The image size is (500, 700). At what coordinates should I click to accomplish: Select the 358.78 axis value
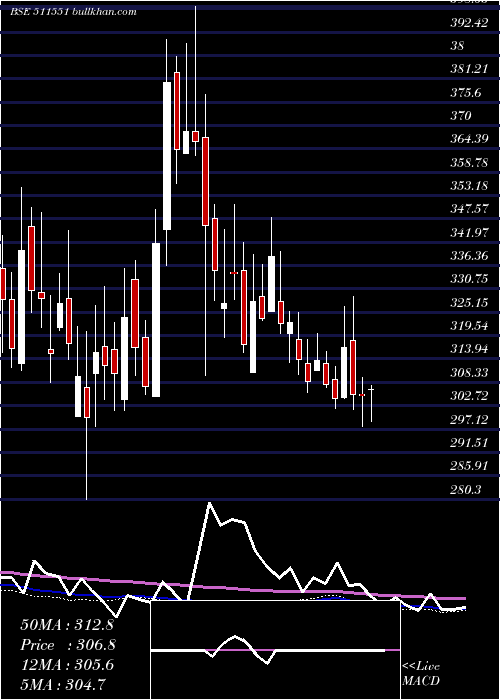pyautogui.click(x=469, y=162)
